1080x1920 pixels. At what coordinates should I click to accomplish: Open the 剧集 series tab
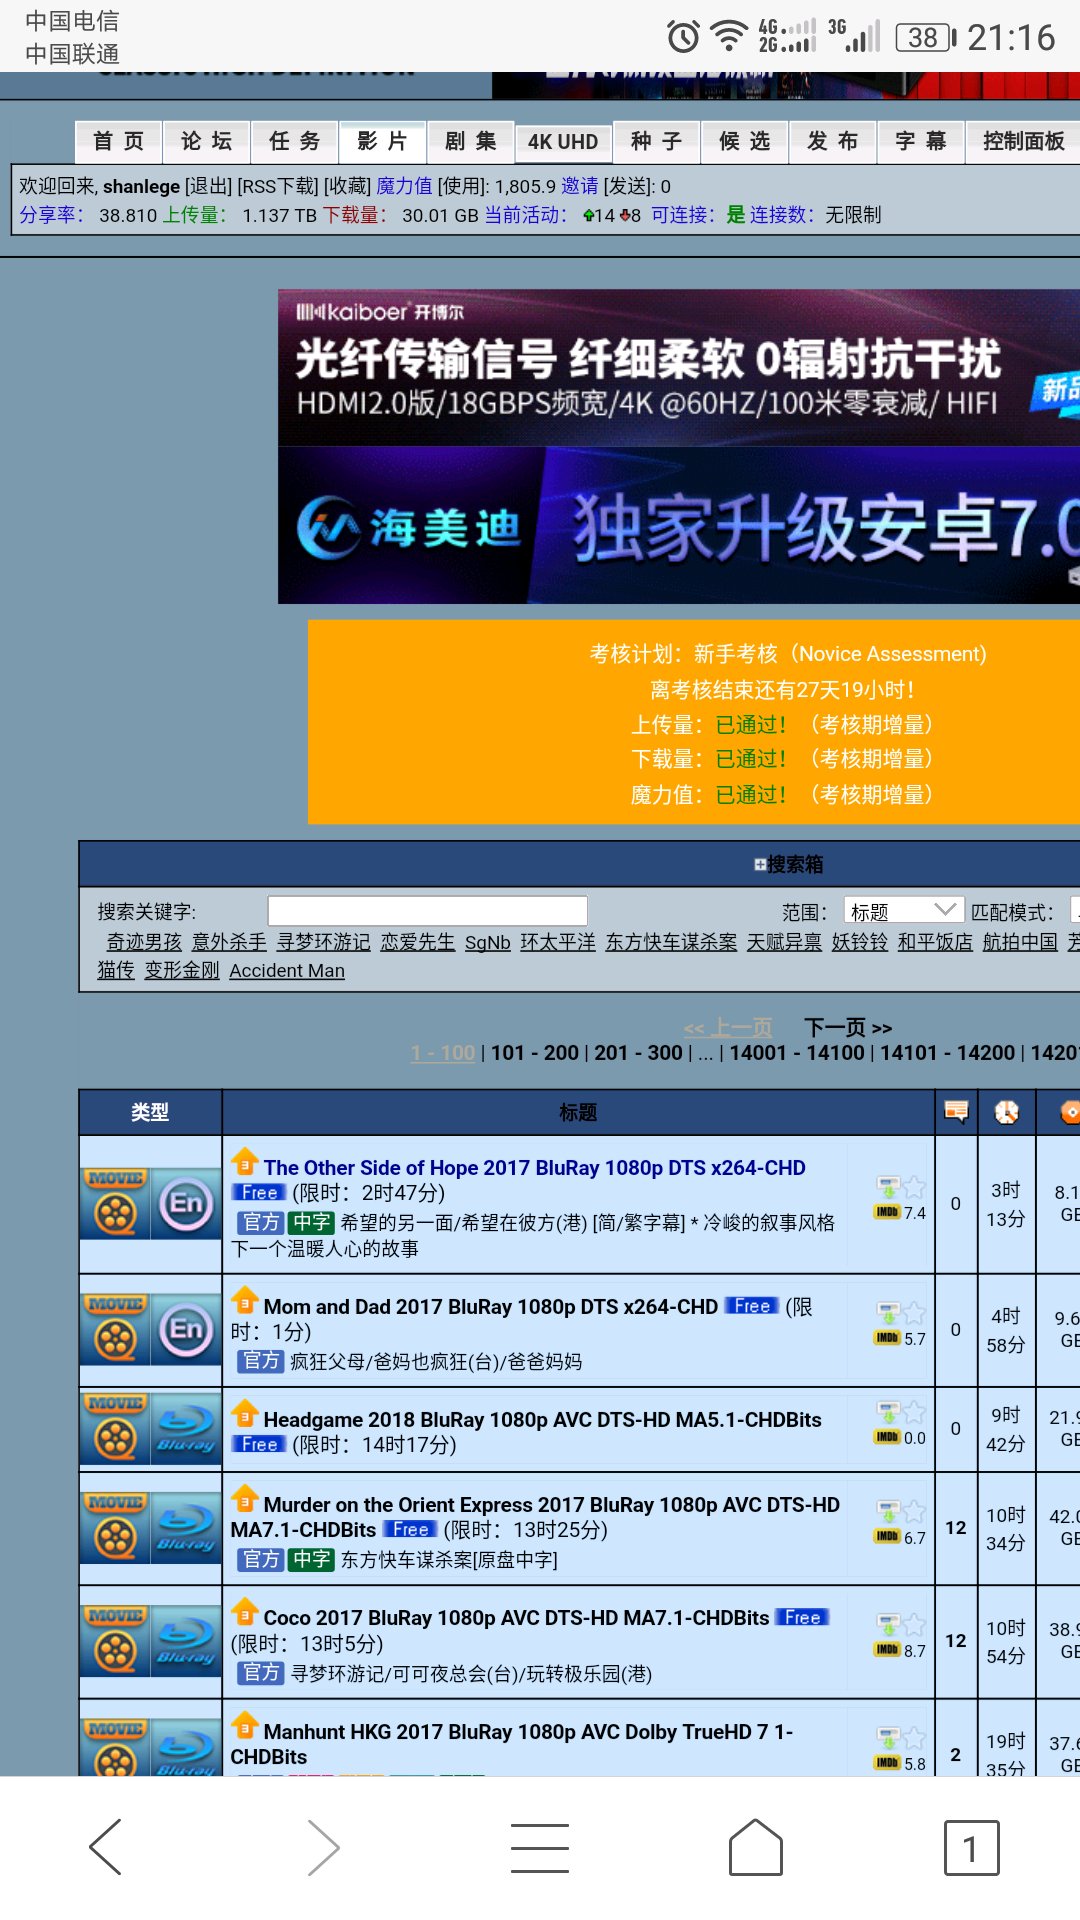[x=471, y=142]
